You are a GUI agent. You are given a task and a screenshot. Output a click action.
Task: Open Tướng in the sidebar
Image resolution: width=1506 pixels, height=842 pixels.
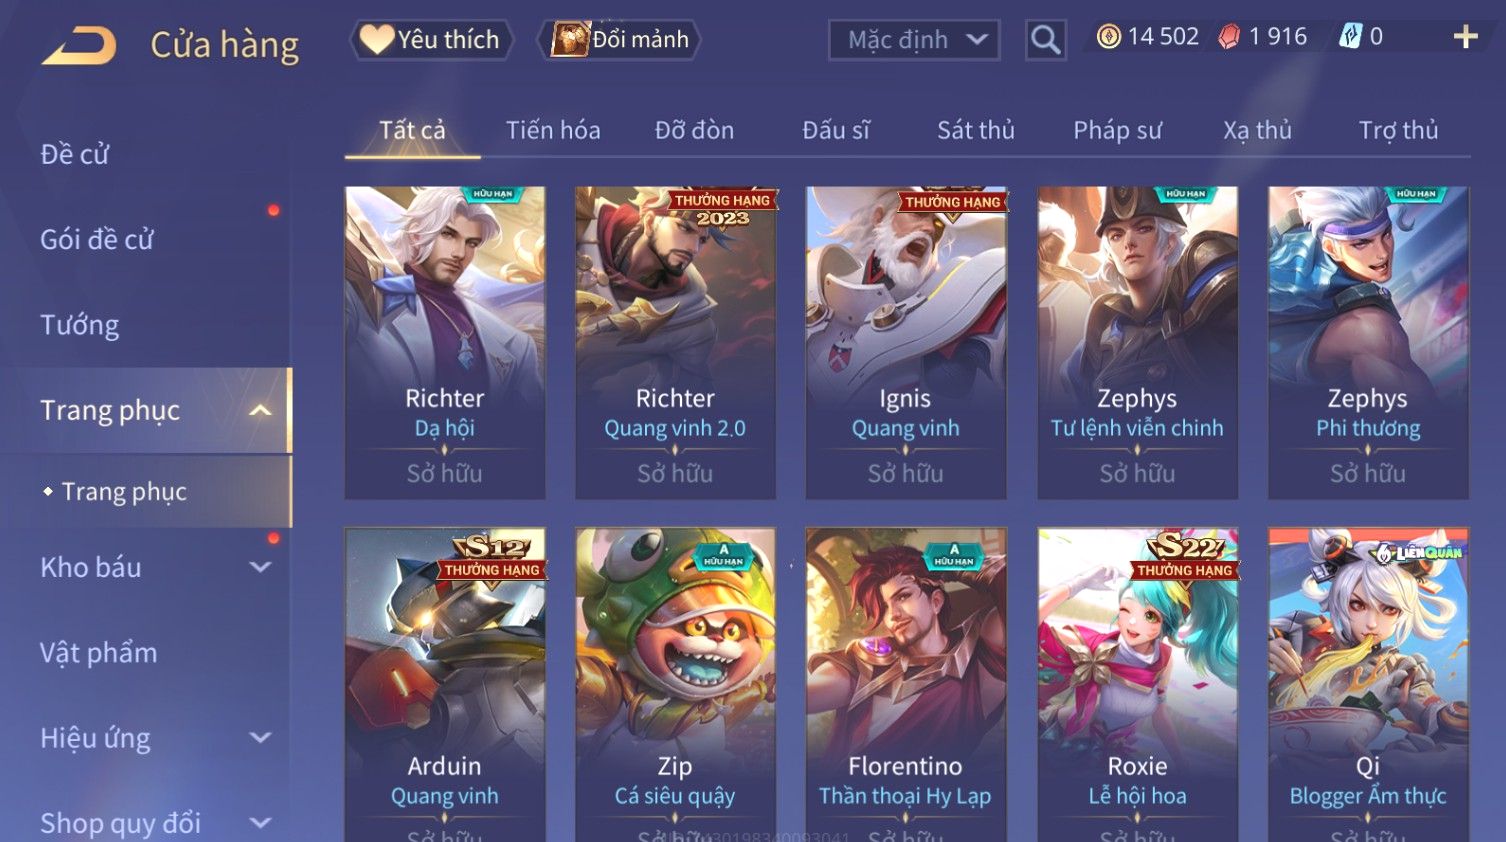80,325
